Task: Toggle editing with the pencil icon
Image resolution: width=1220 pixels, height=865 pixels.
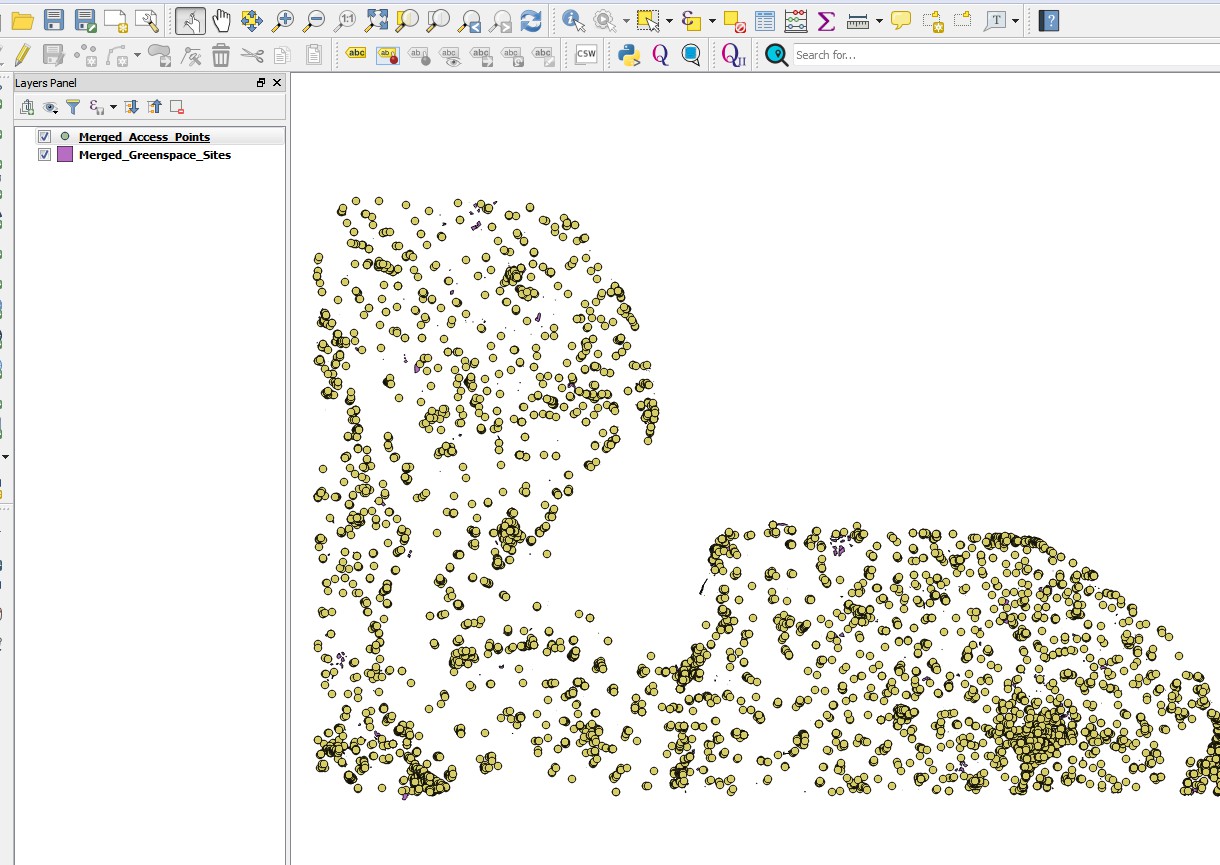Action: click(x=22, y=55)
